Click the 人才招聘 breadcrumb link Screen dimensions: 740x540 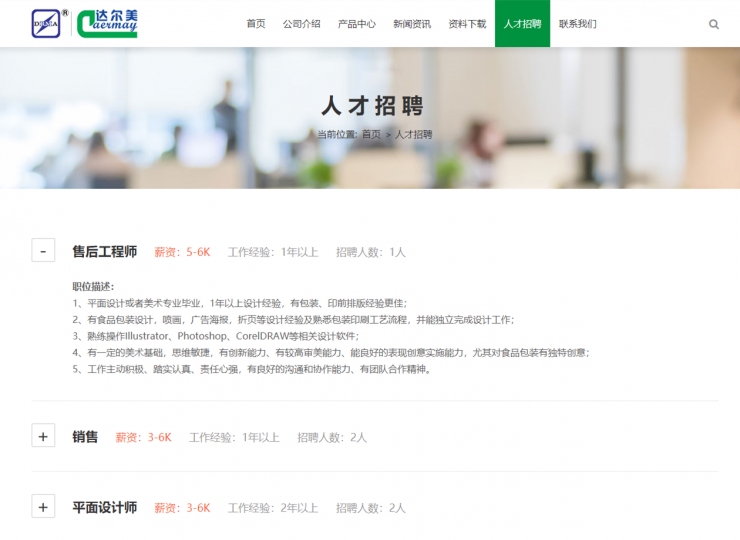click(413, 135)
